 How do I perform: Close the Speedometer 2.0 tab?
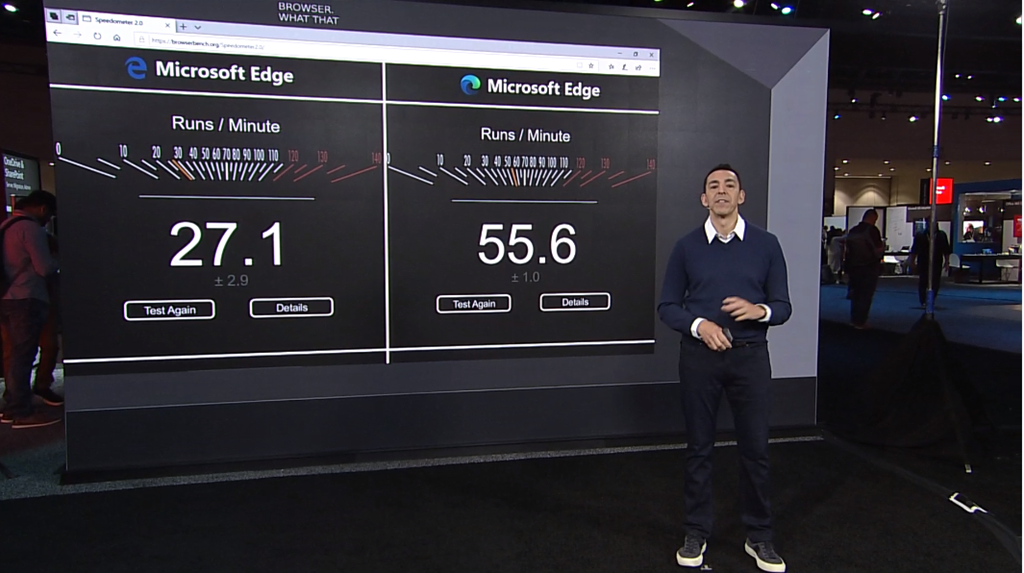(167, 25)
